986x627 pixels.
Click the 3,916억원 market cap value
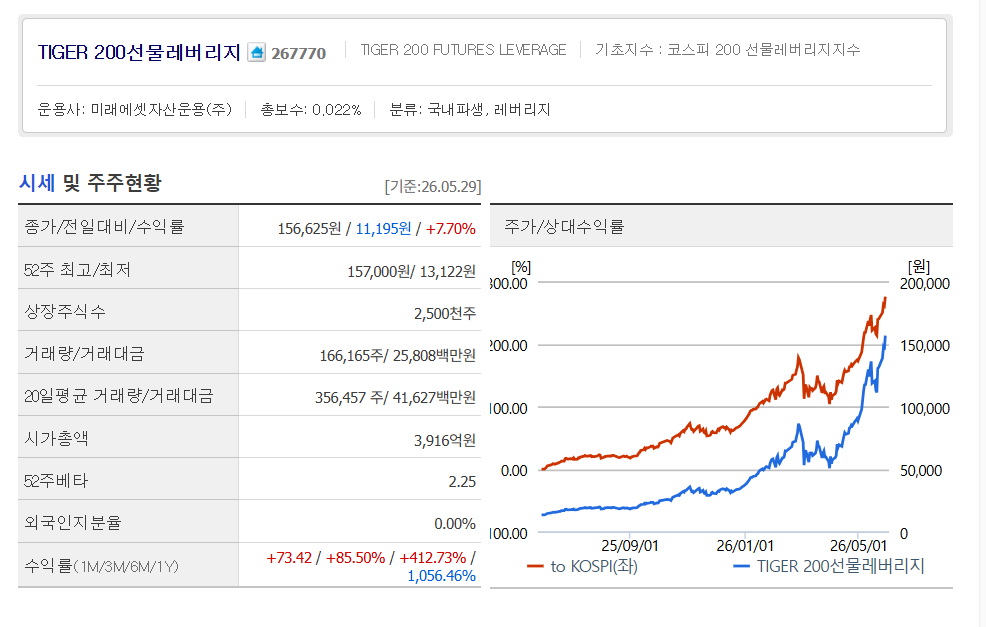445,440
